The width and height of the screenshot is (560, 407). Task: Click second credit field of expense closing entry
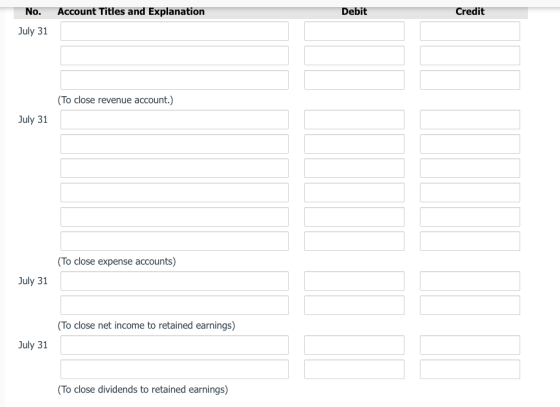pyautogui.click(x=470, y=144)
